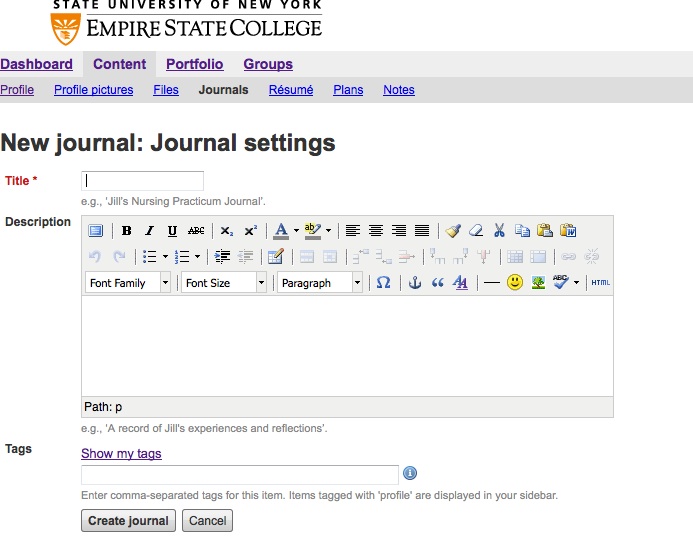Open the Portfolio tab
The width and height of the screenshot is (693, 543).
(x=194, y=64)
